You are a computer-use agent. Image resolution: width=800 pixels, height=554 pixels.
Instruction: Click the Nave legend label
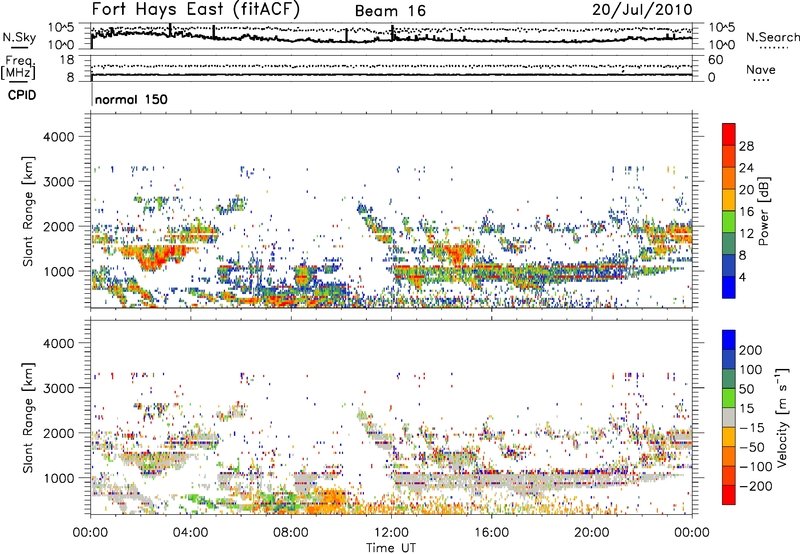[x=761, y=70]
